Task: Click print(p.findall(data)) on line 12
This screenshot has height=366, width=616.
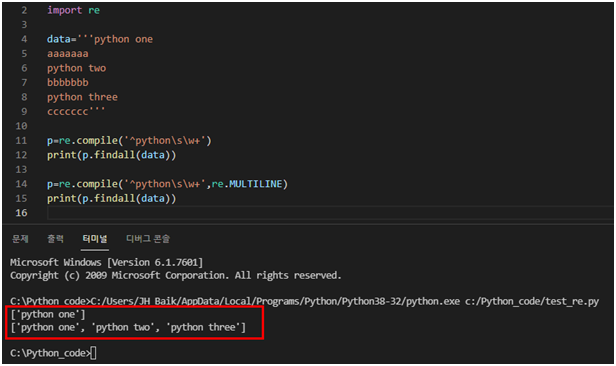Action: 112,155
